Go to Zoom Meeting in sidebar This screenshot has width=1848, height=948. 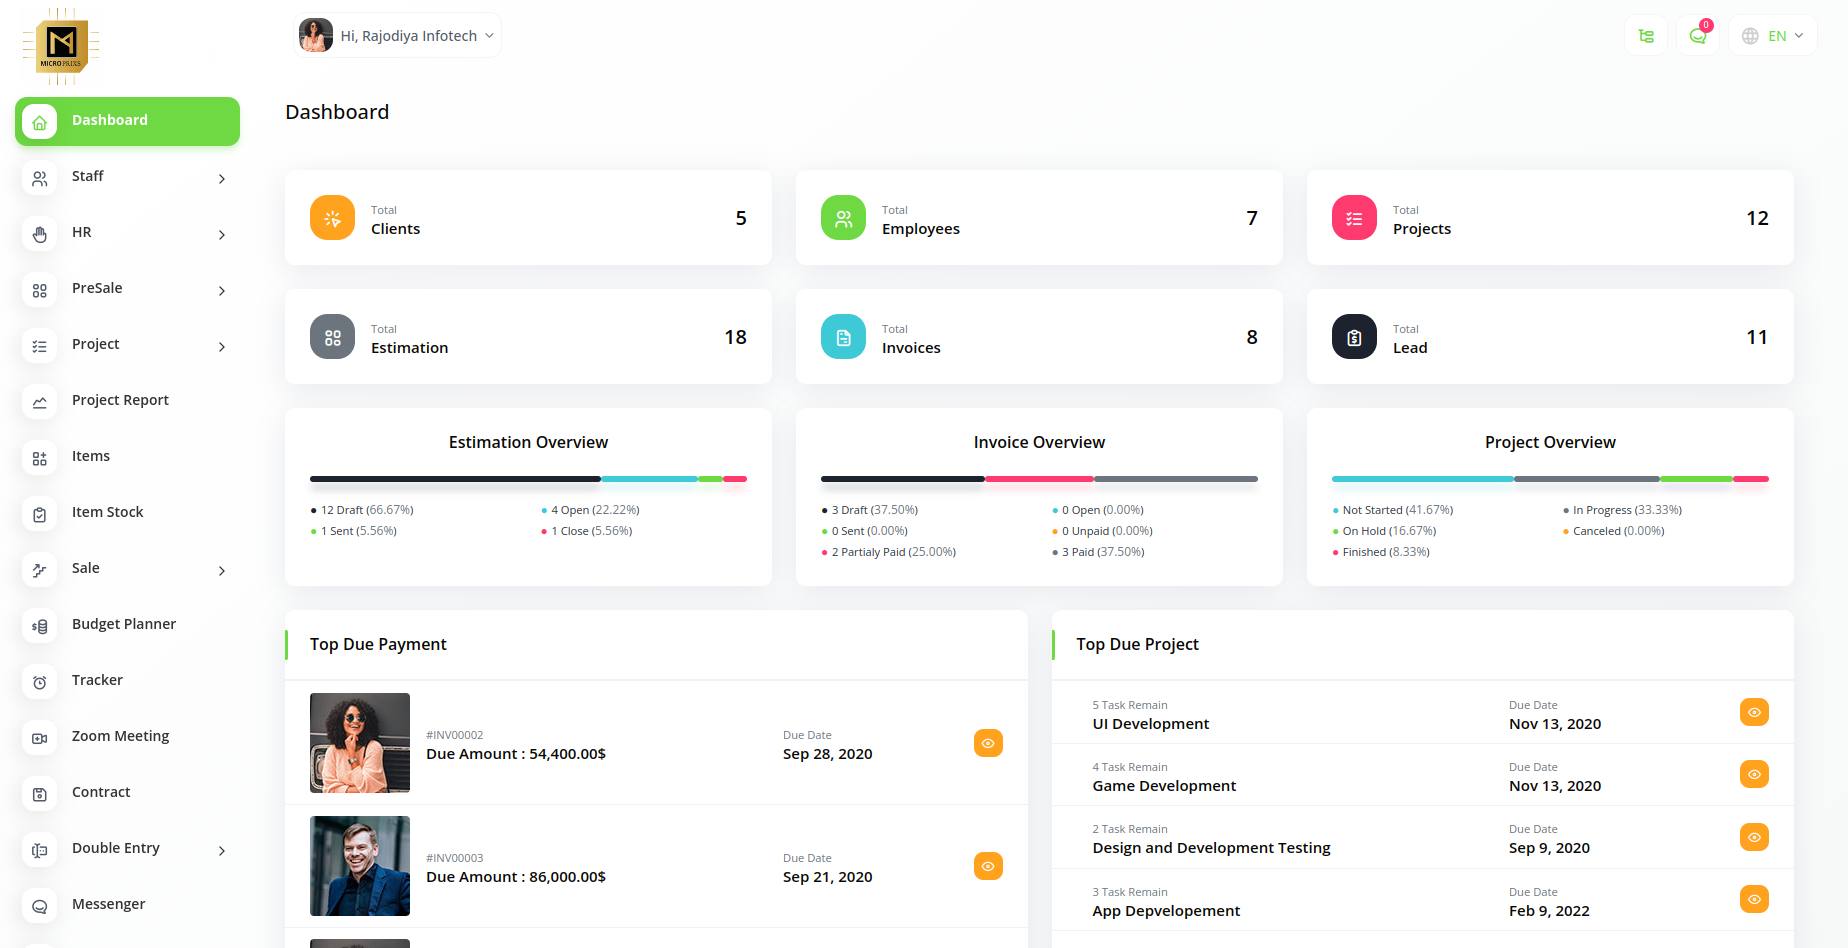(x=120, y=736)
